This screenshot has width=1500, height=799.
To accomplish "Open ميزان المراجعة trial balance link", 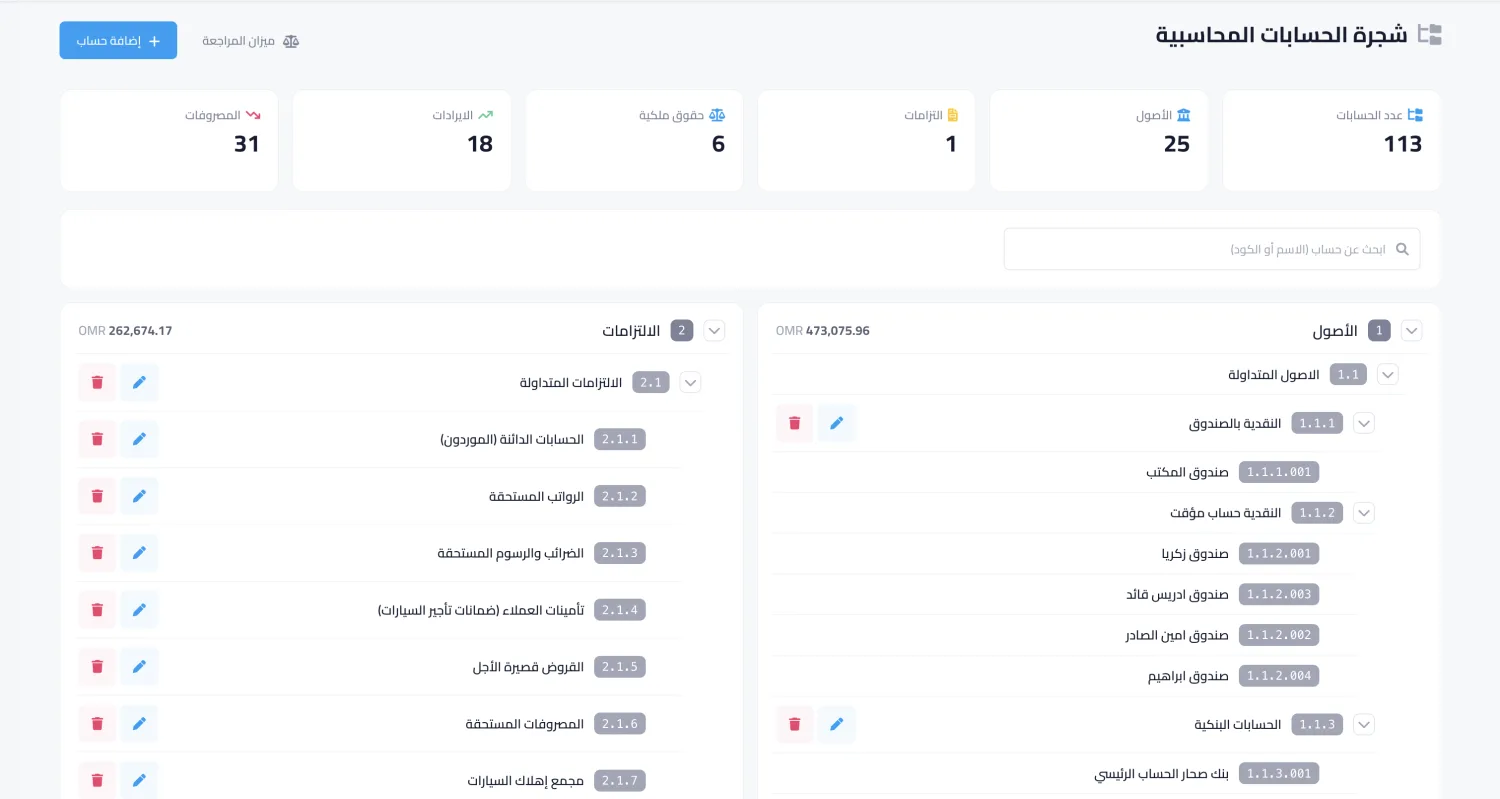I will pyautogui.click(x=250, y=41).
